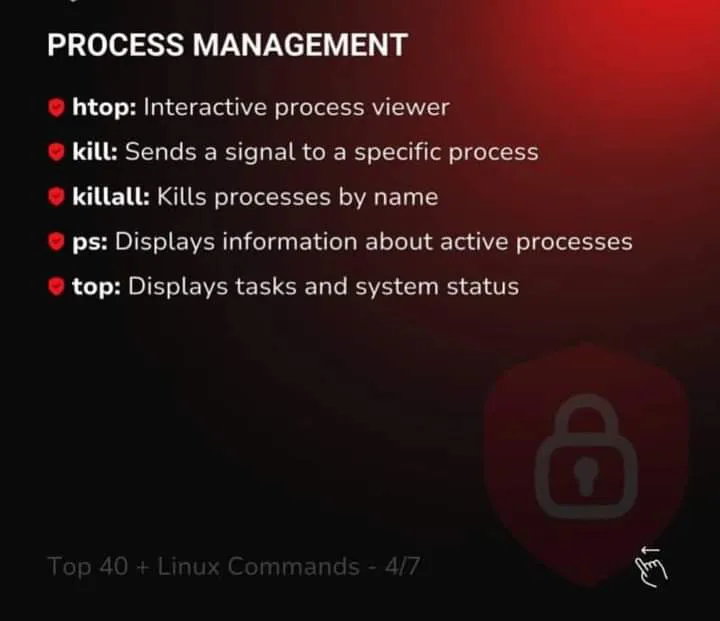Click the shield bullet beside killall
This screenshot has height=621, width=720.
coord(56,197)
